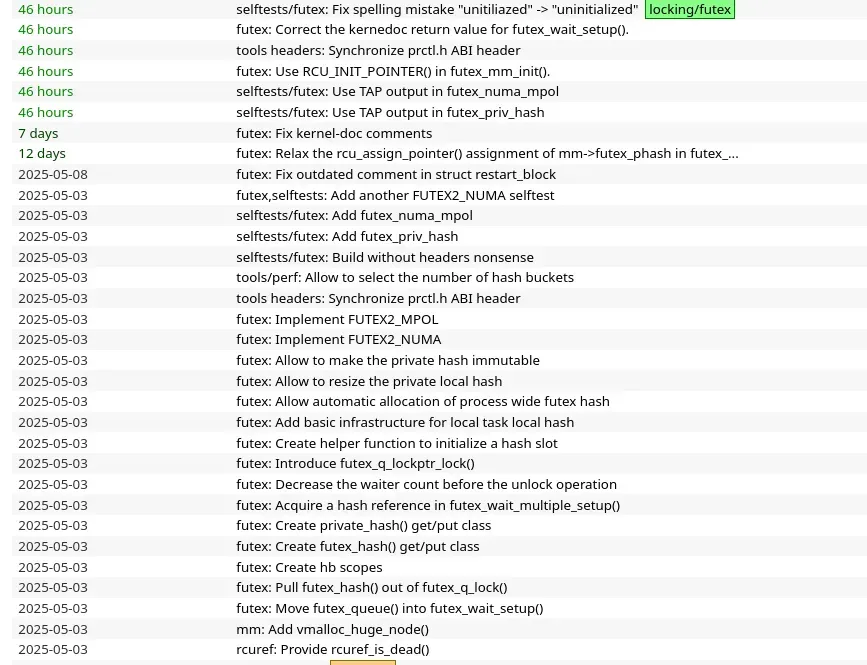Open 46 hours tools headers prctl.h commit

pyautogui.click(x=378, y=51)
